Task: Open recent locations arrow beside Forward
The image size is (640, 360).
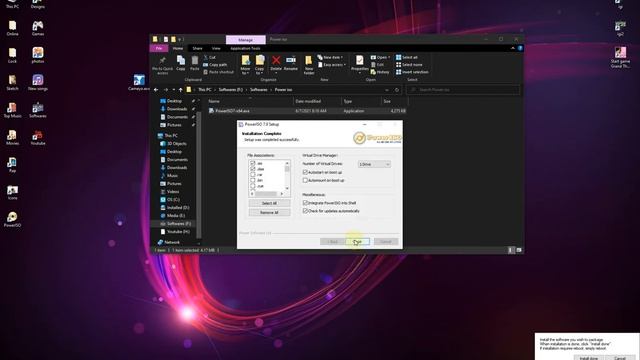Action: click(x=174, y=90)
